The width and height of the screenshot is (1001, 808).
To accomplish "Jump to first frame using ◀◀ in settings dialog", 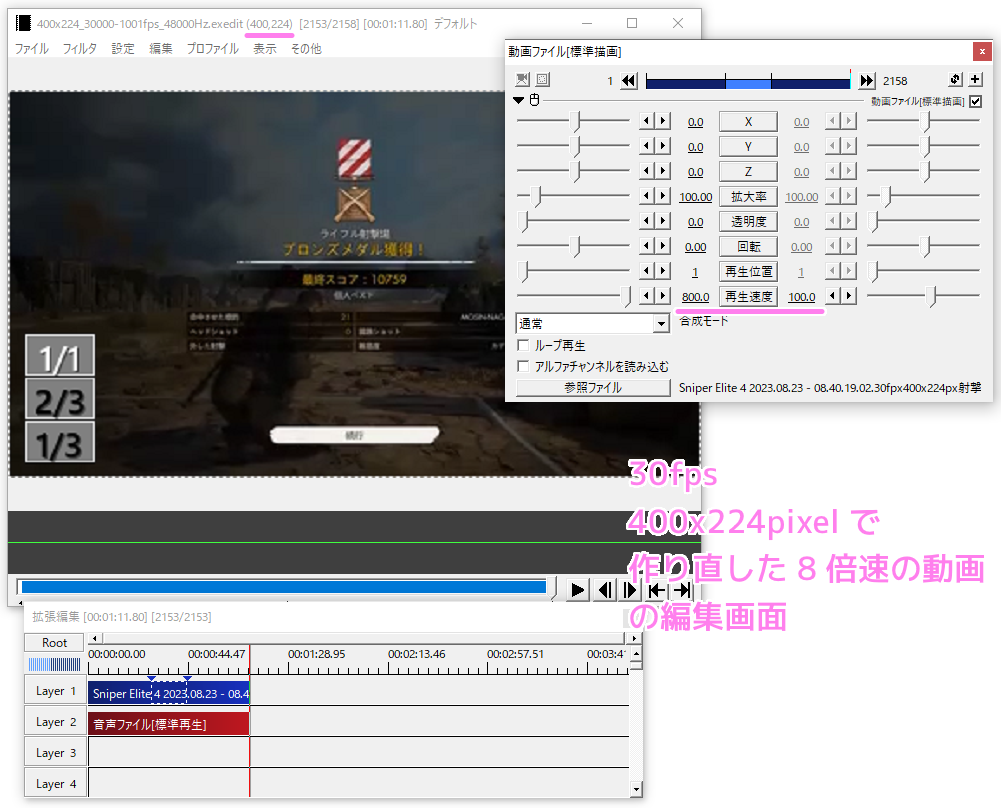I will pos(629,80).
